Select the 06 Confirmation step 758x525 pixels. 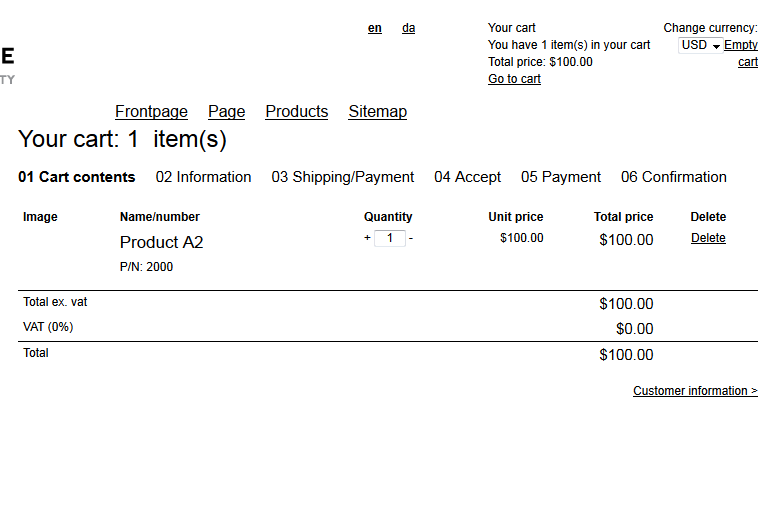[674, 177]
